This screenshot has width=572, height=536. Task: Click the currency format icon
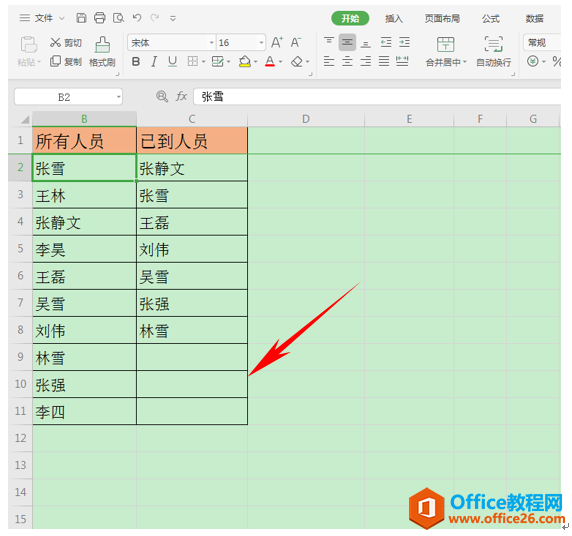(532, 61)
